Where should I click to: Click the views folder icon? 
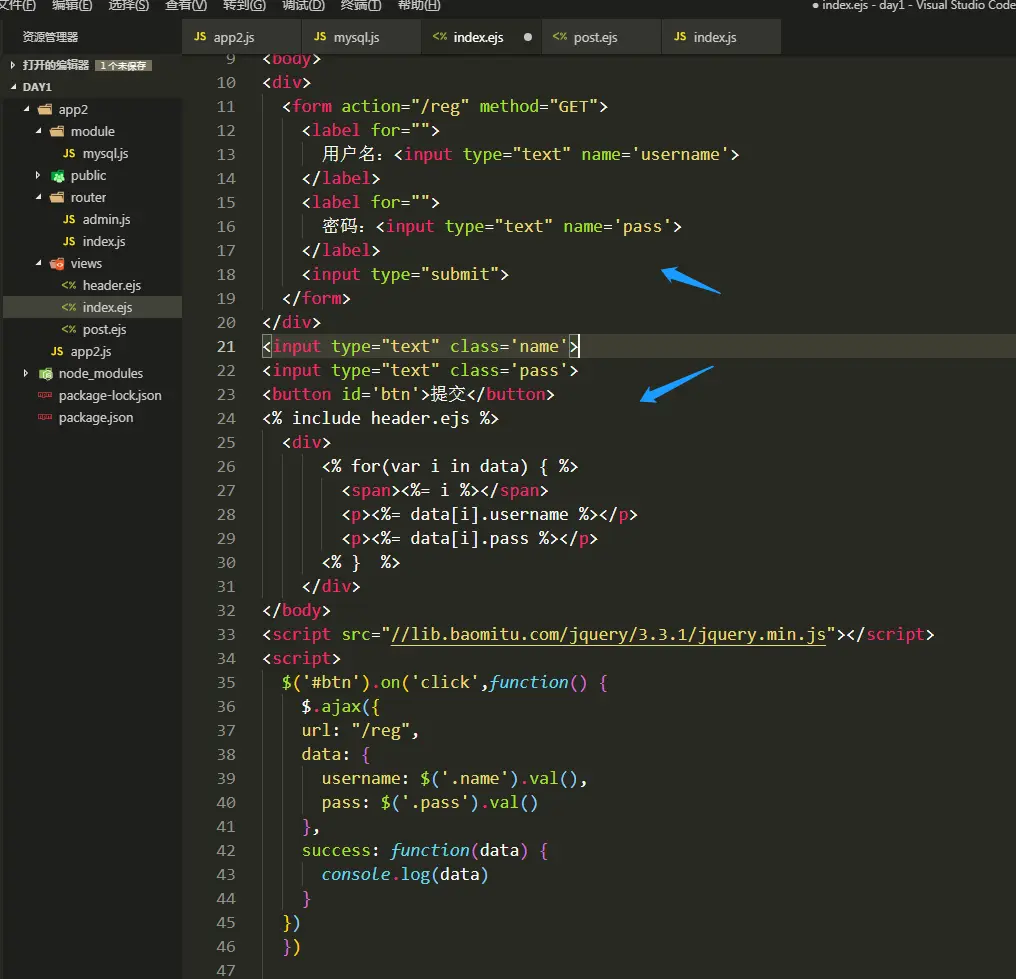tap(57, 264)
